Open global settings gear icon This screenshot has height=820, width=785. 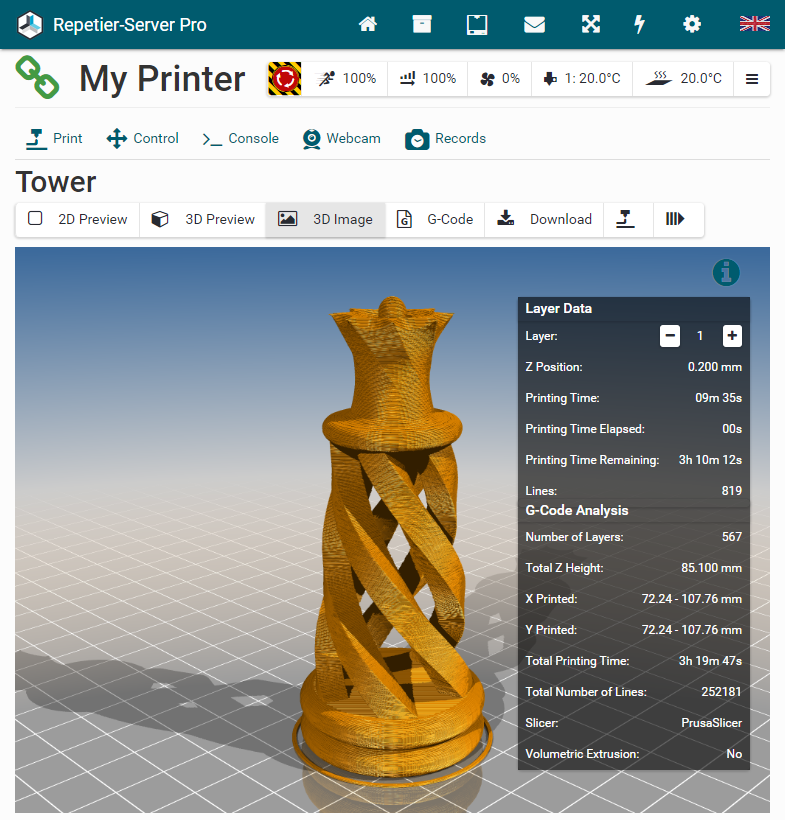pos(692,24)
